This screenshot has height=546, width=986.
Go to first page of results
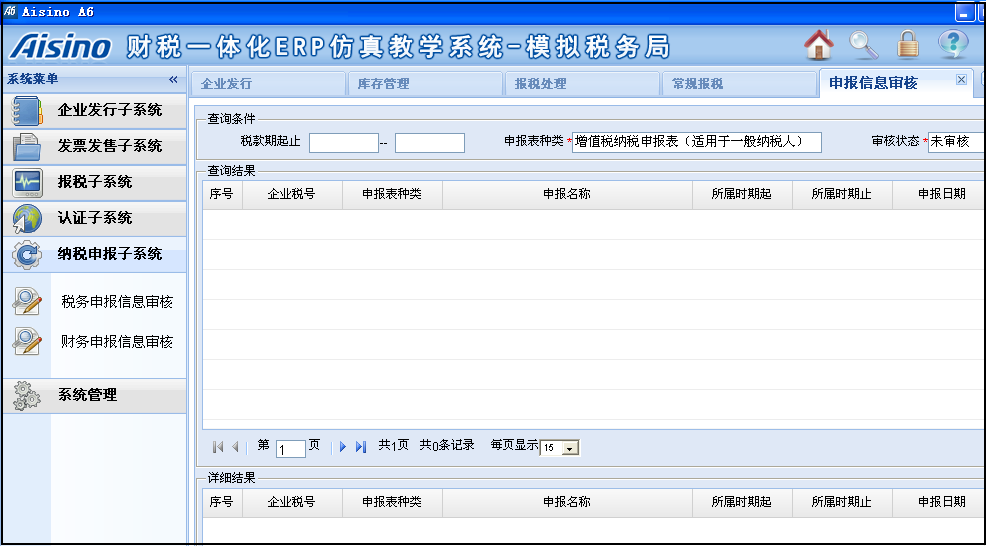[x=218, y=447]
